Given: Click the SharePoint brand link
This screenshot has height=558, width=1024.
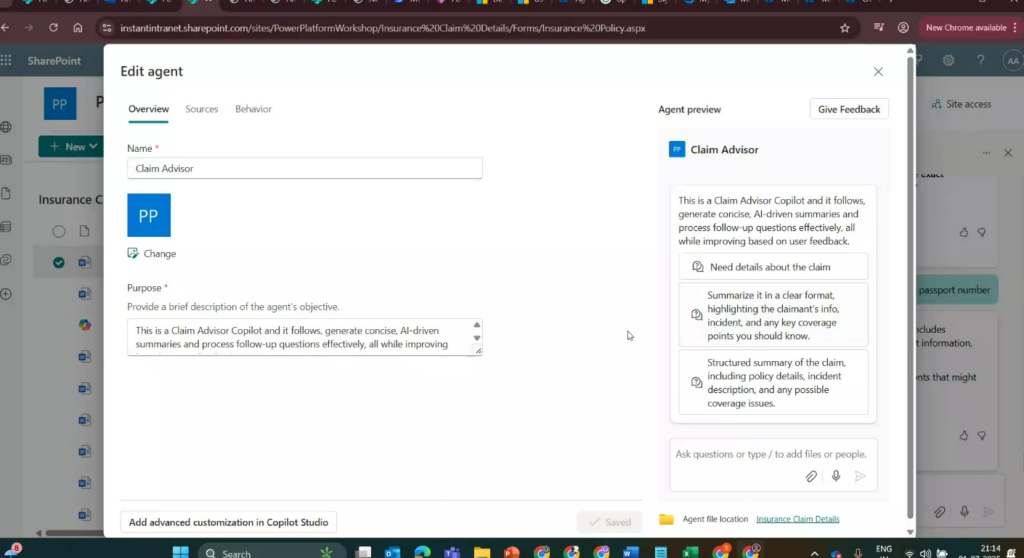Looking at the screenshot, I should pos(54,61).
